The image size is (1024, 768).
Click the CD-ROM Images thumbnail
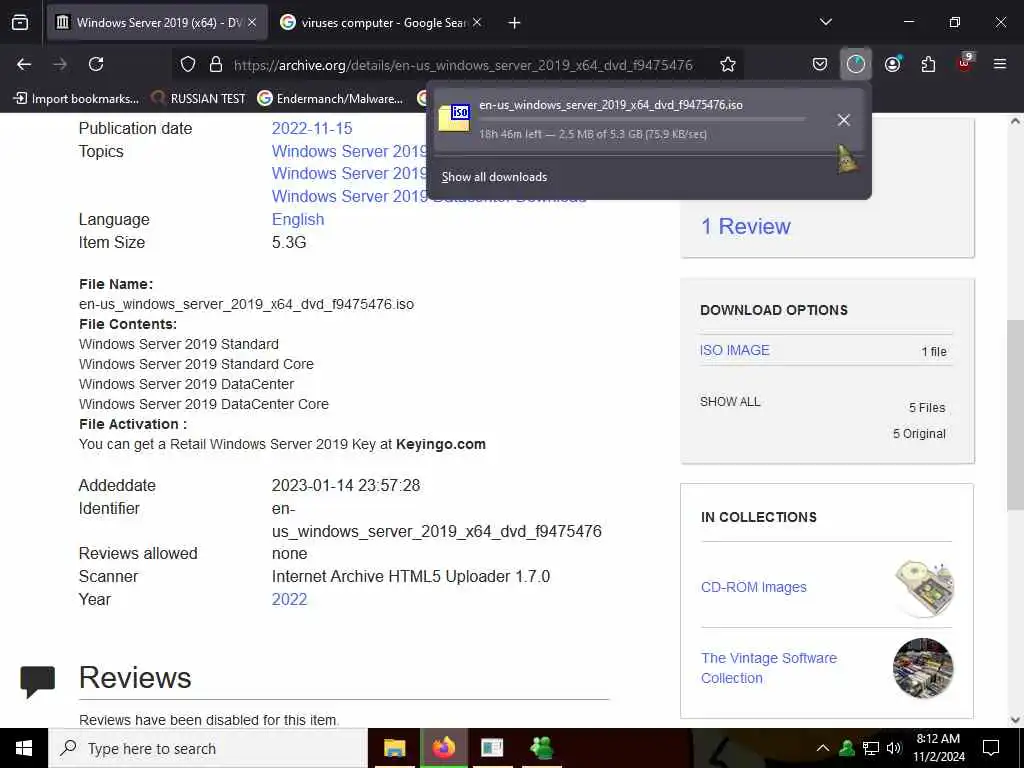[923, 588]
